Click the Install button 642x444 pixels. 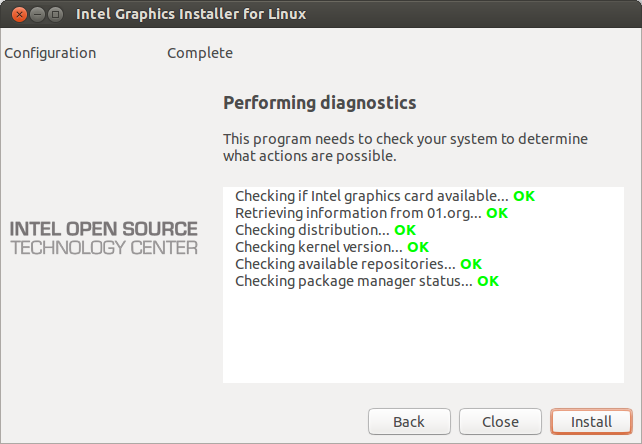point(591,421)
